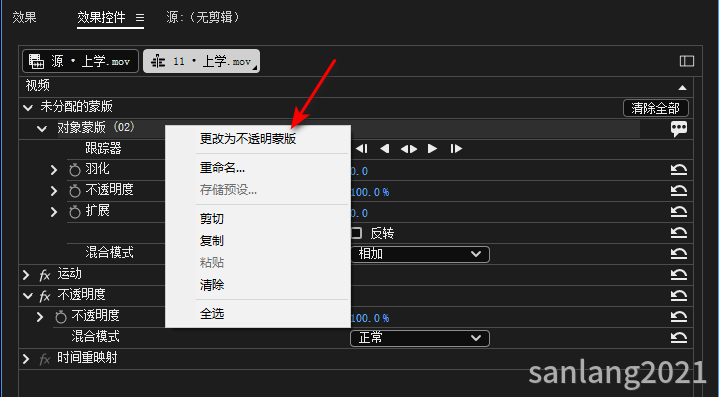
Task: Select the 跟踪器 label row
Action: click(103, 148)
